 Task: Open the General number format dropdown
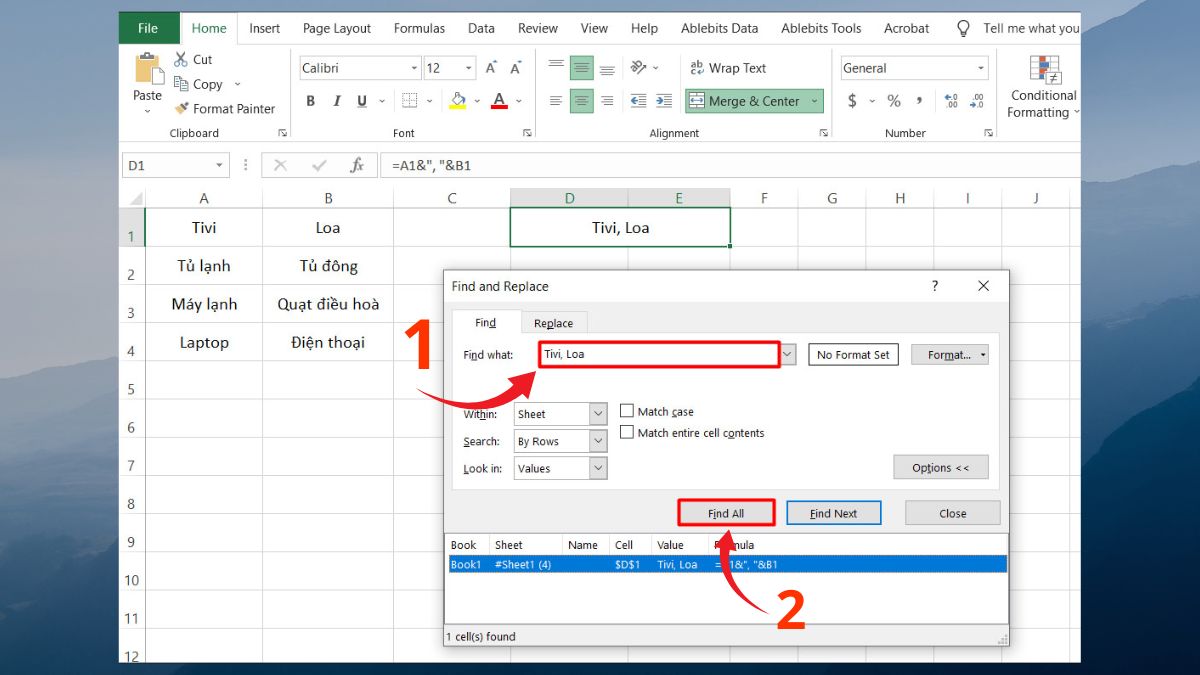click(x=980, y=68)
